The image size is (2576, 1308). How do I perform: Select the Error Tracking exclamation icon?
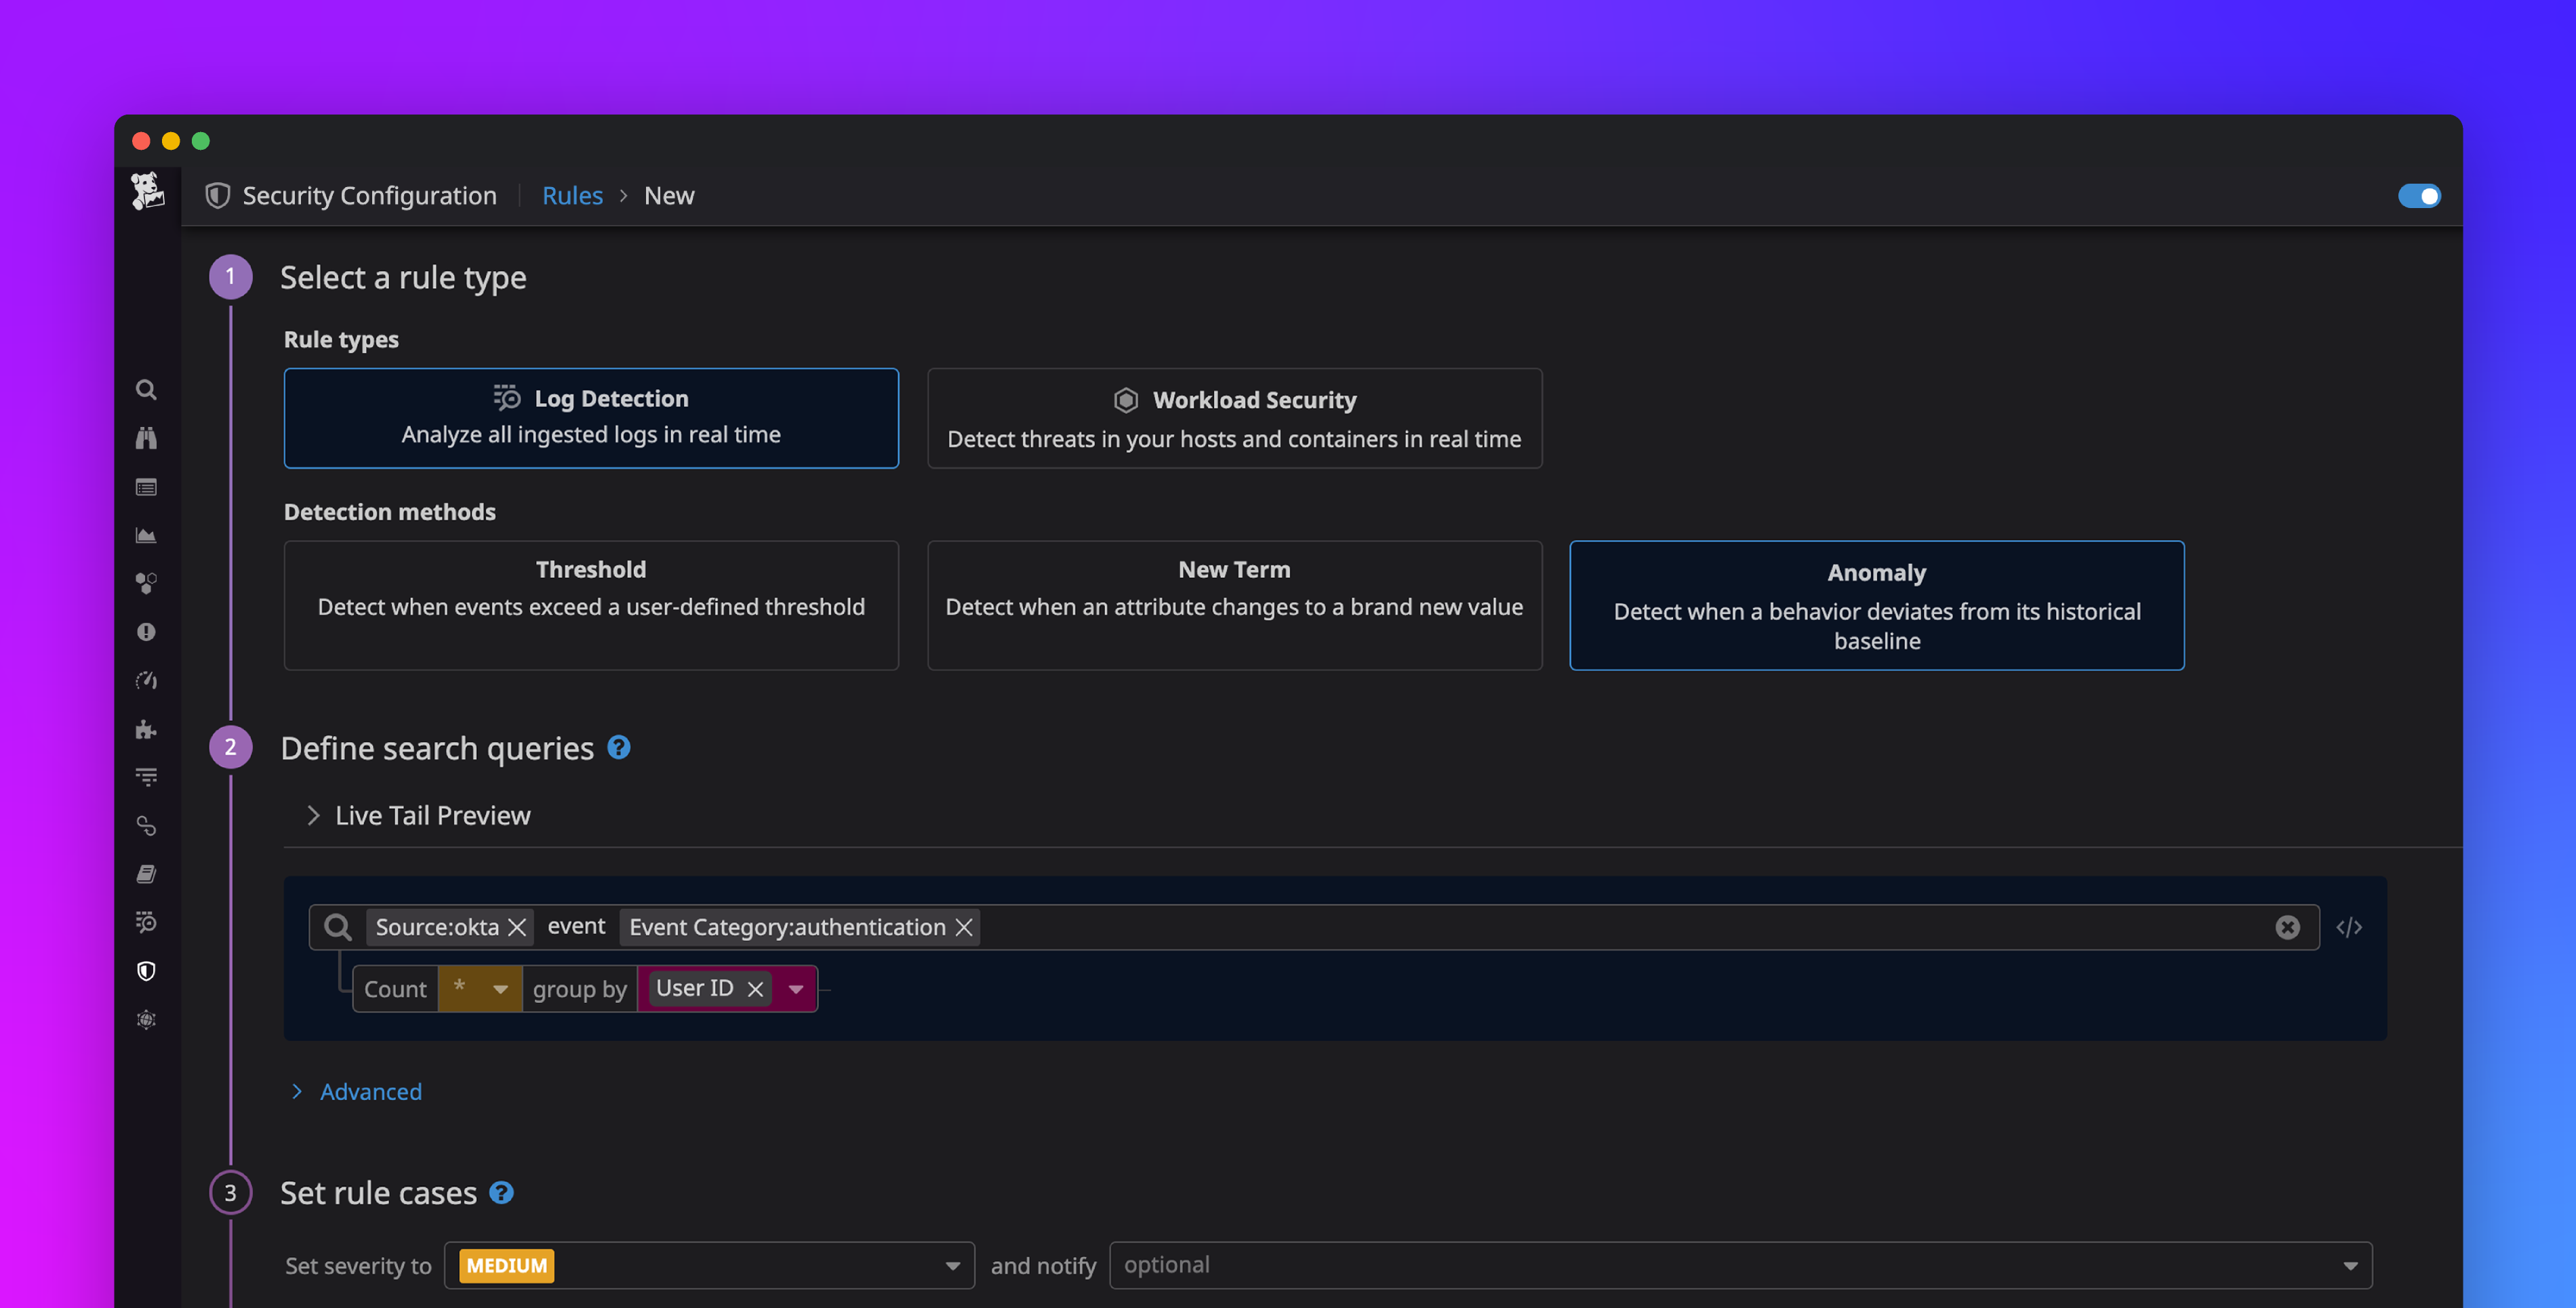(x=146, y=631)
